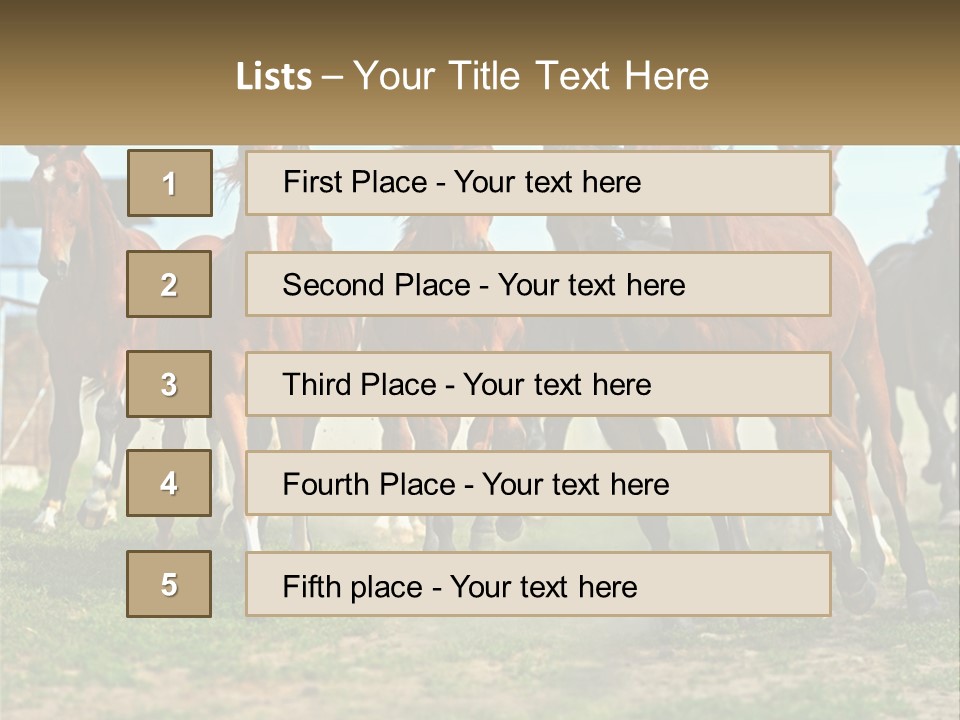Click the 'Third Place - Your text here' text

[x=467, y=385]
